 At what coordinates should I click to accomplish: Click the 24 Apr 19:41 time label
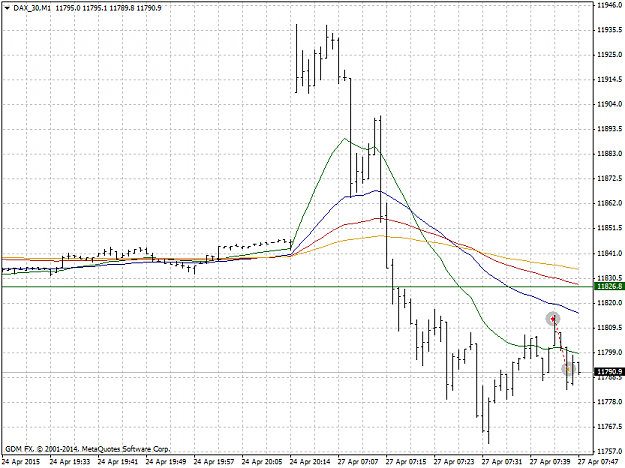tap(118, 462)
